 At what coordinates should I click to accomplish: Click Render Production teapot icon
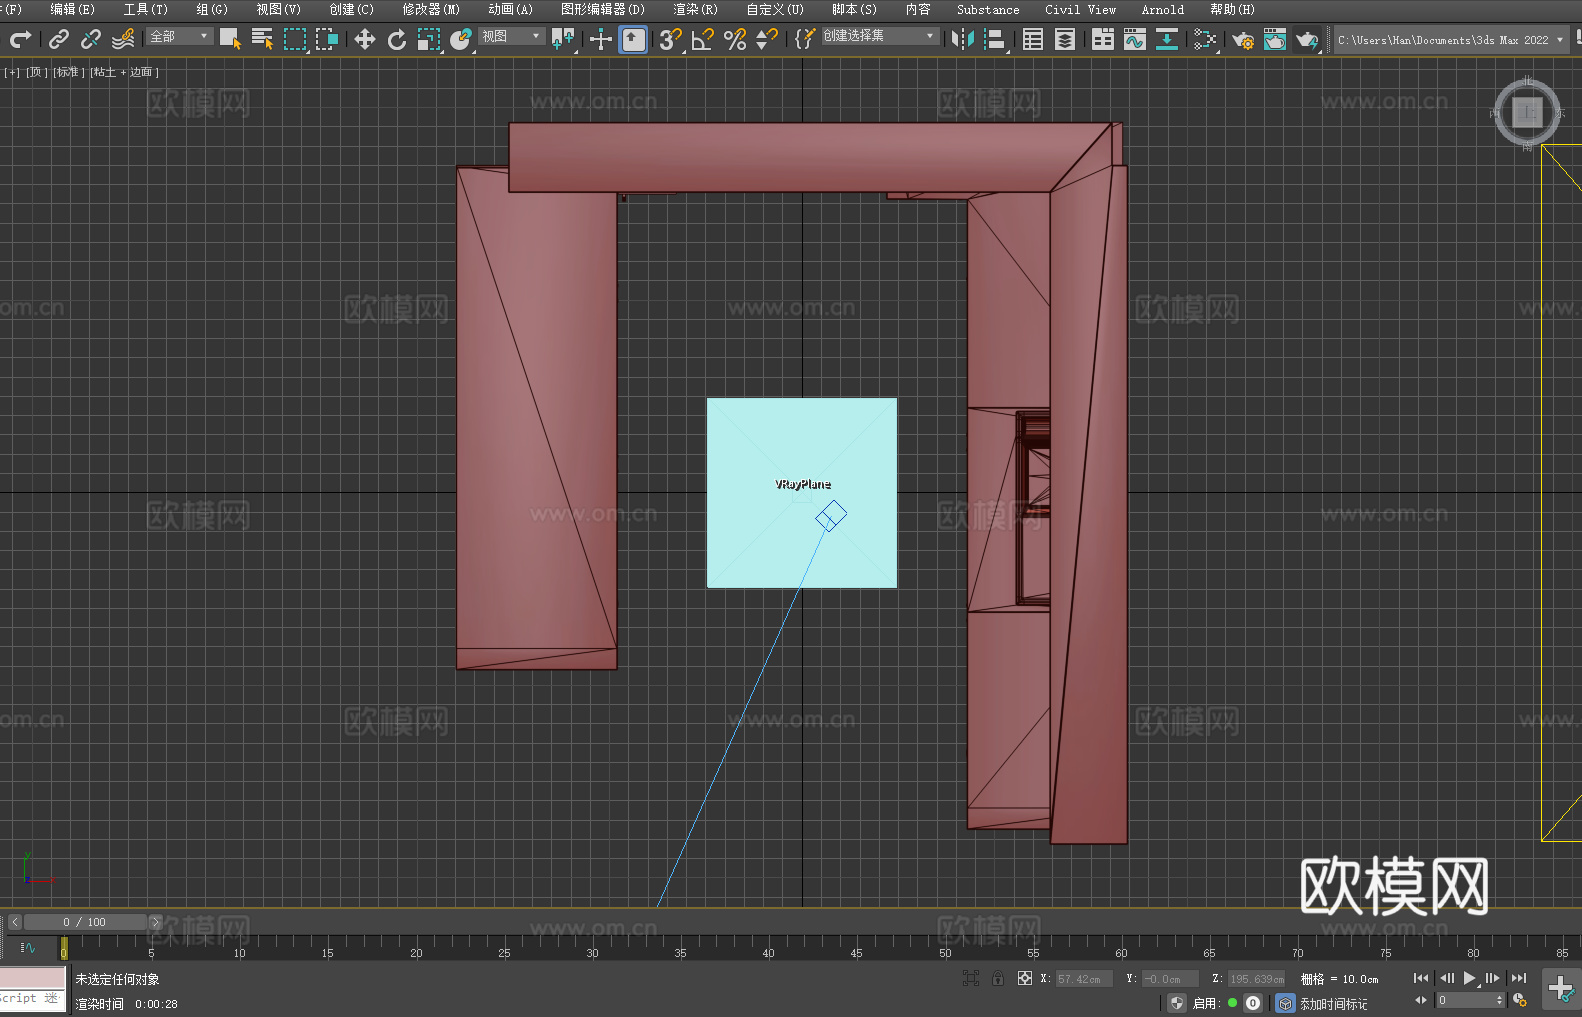(1307, 39)
